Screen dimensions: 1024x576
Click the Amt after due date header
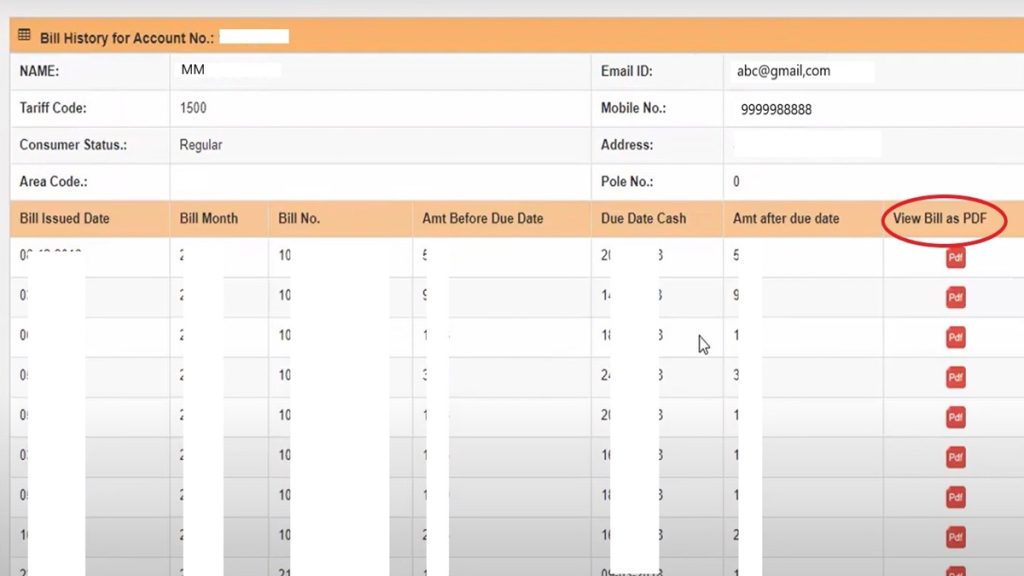789,218
